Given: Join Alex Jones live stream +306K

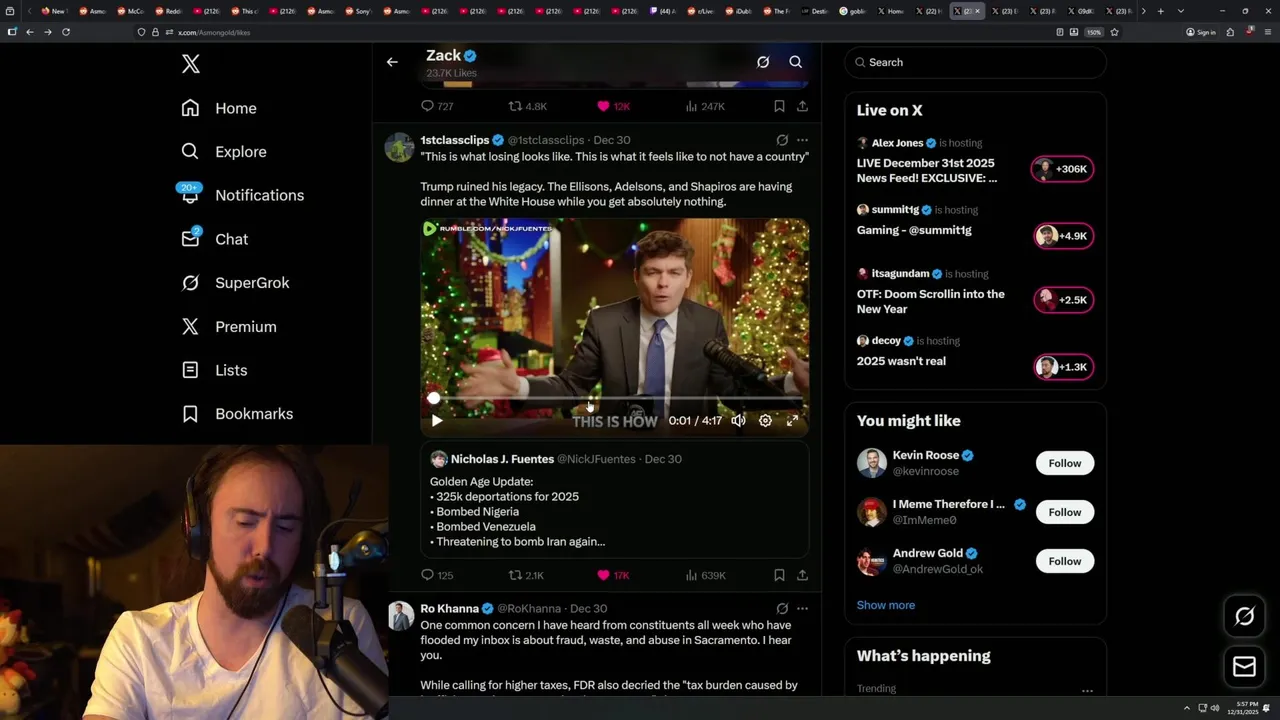Looking at the screenshot, I should coord(1063,169).
